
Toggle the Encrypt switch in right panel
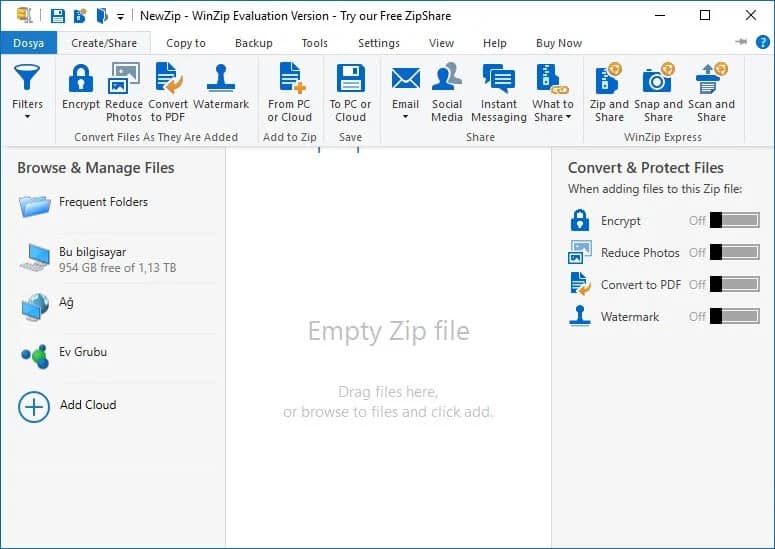[x=734, y=221]
